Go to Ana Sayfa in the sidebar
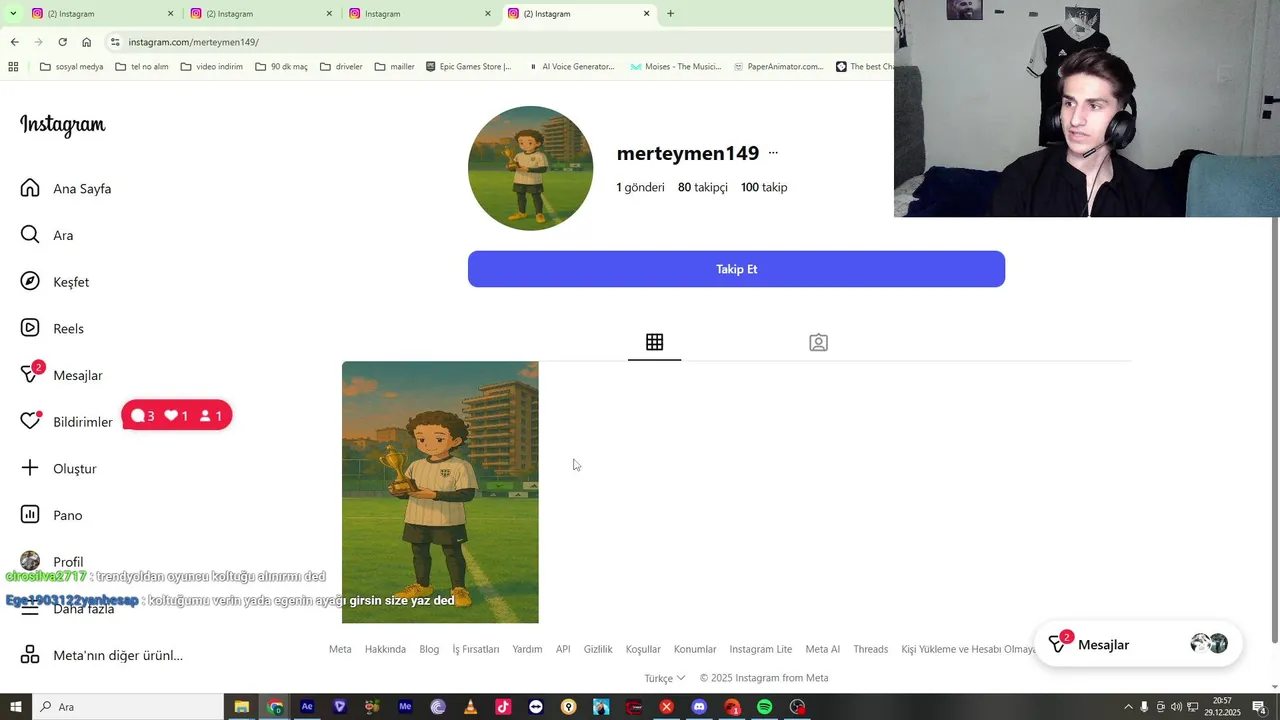 [x=66, y=188]
